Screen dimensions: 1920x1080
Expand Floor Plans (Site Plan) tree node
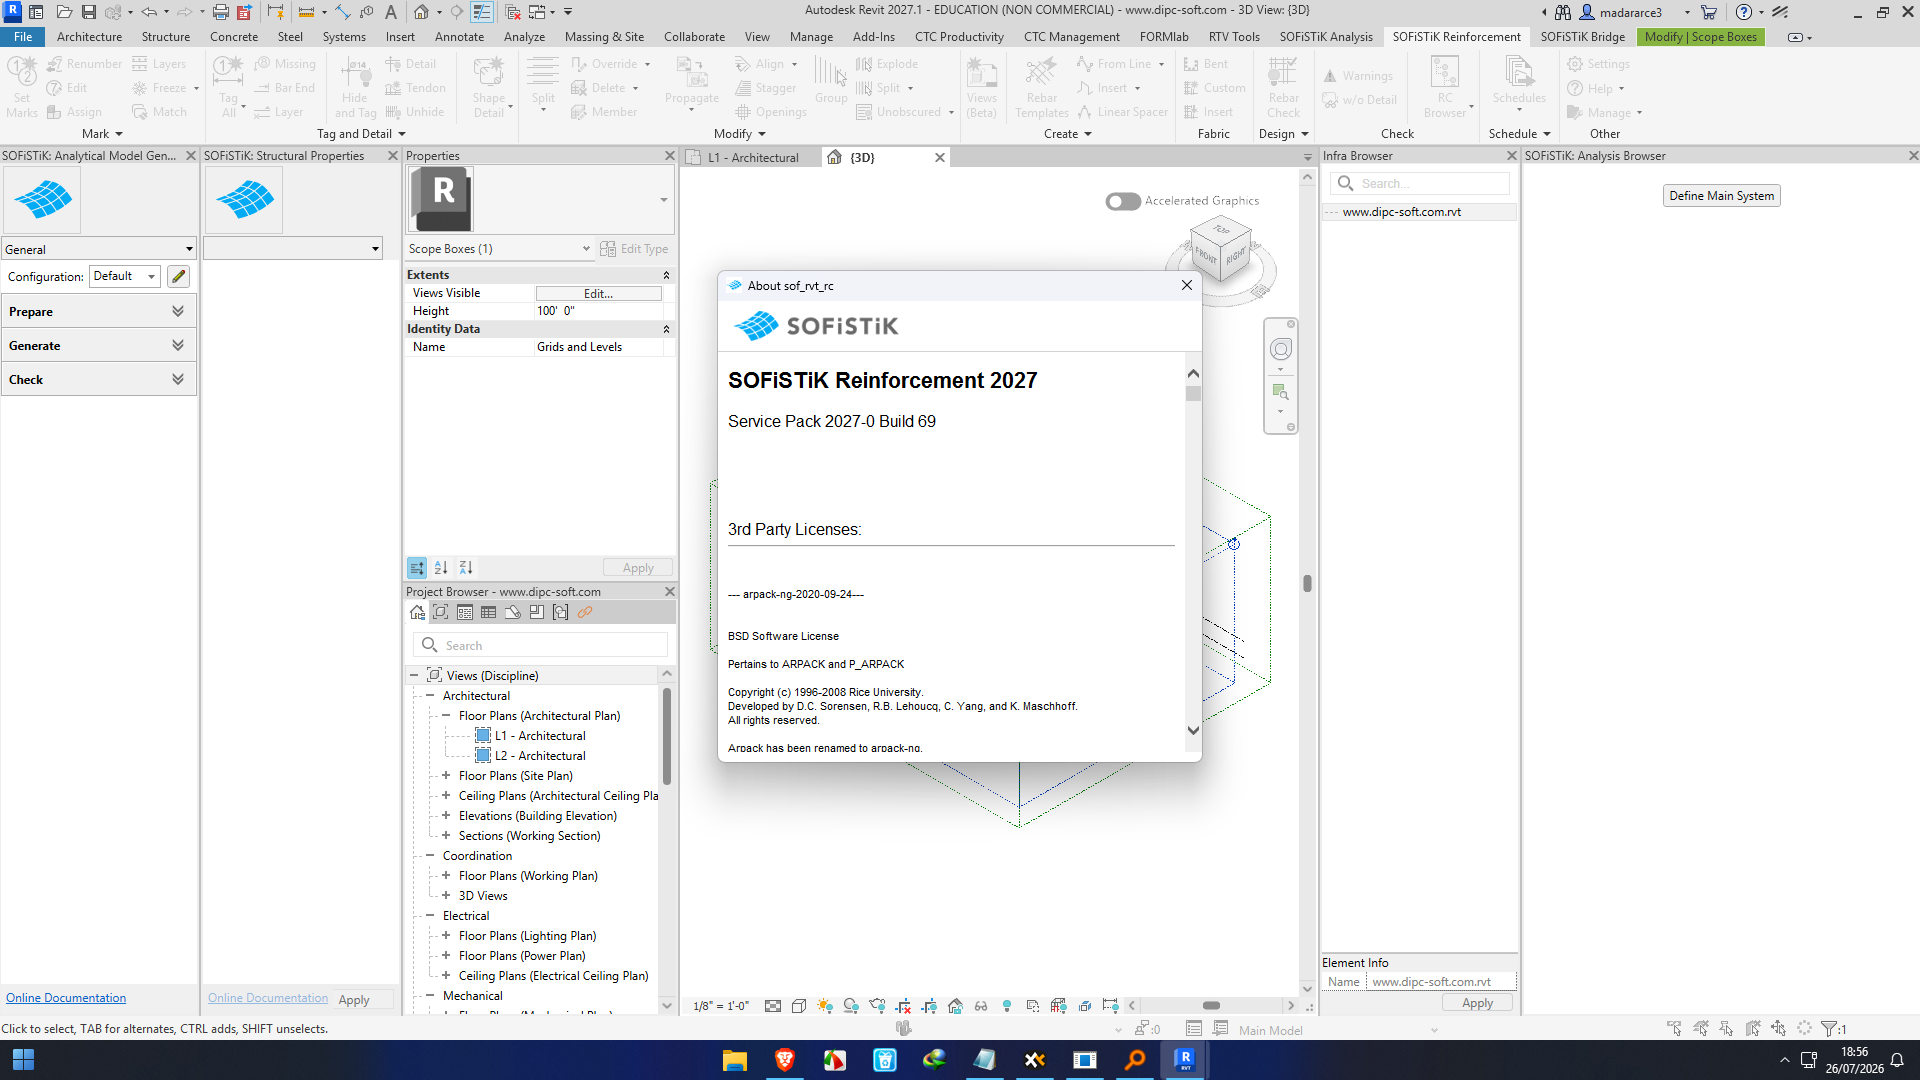[446, 775]
